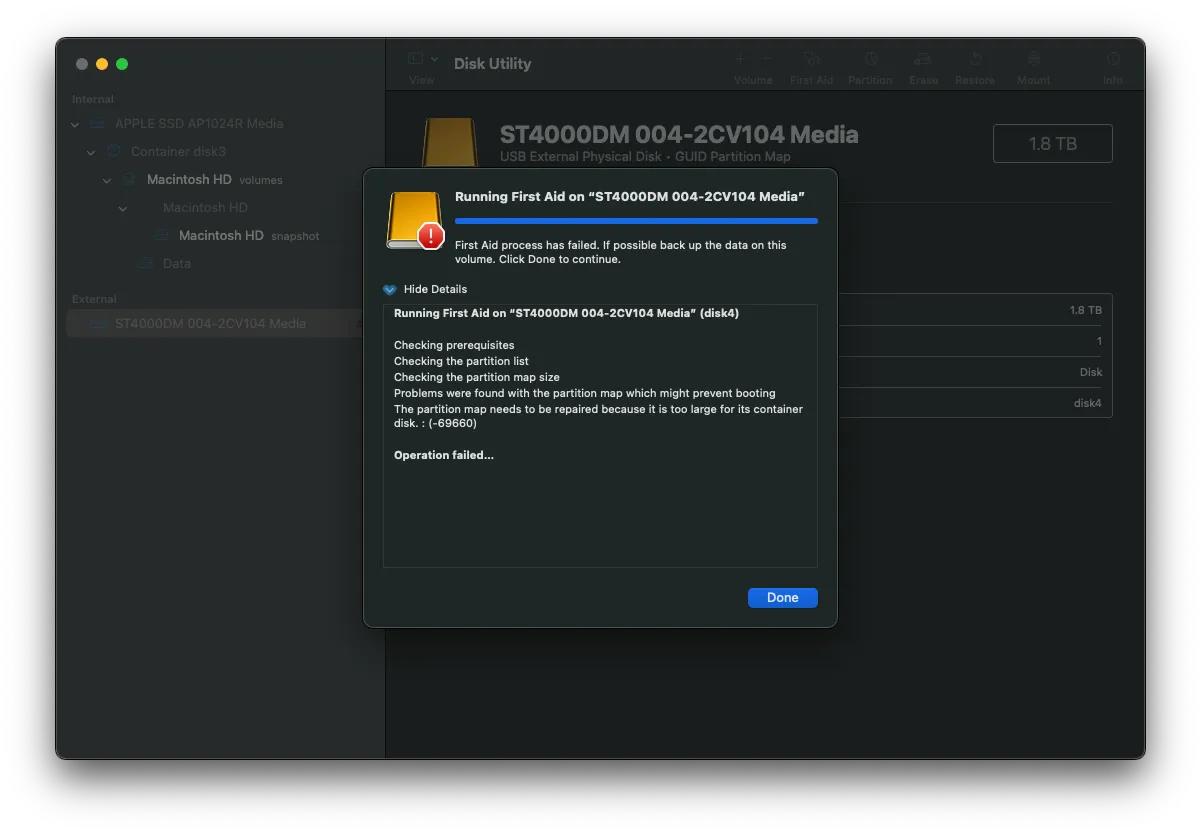
Task: Select ST4000DM 004-2CV104 Media external disk
Action: pos(210,324)
